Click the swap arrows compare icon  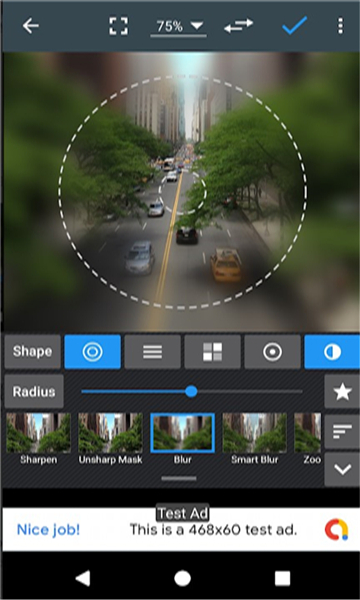[x=239, y=26]
